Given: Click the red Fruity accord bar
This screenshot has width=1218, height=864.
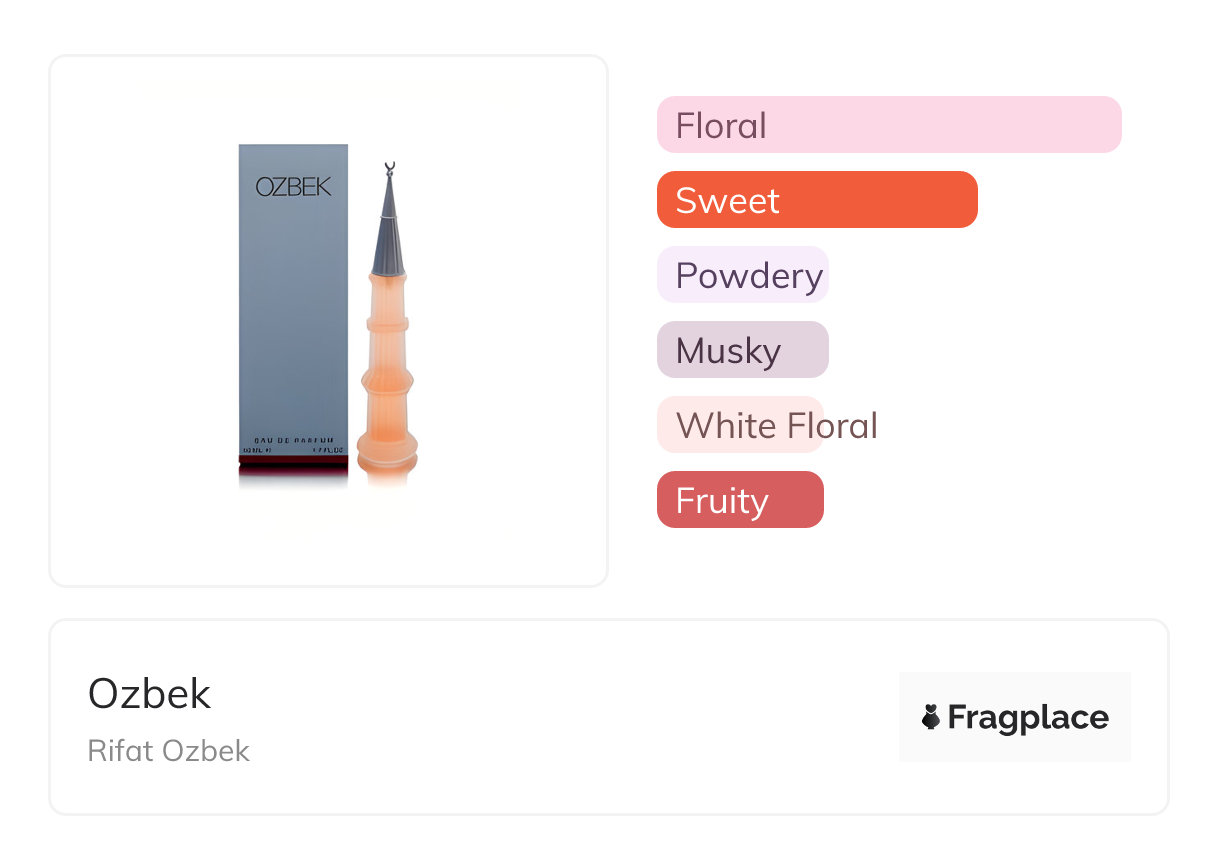Looking at the screenshot, I should (740, 500).
